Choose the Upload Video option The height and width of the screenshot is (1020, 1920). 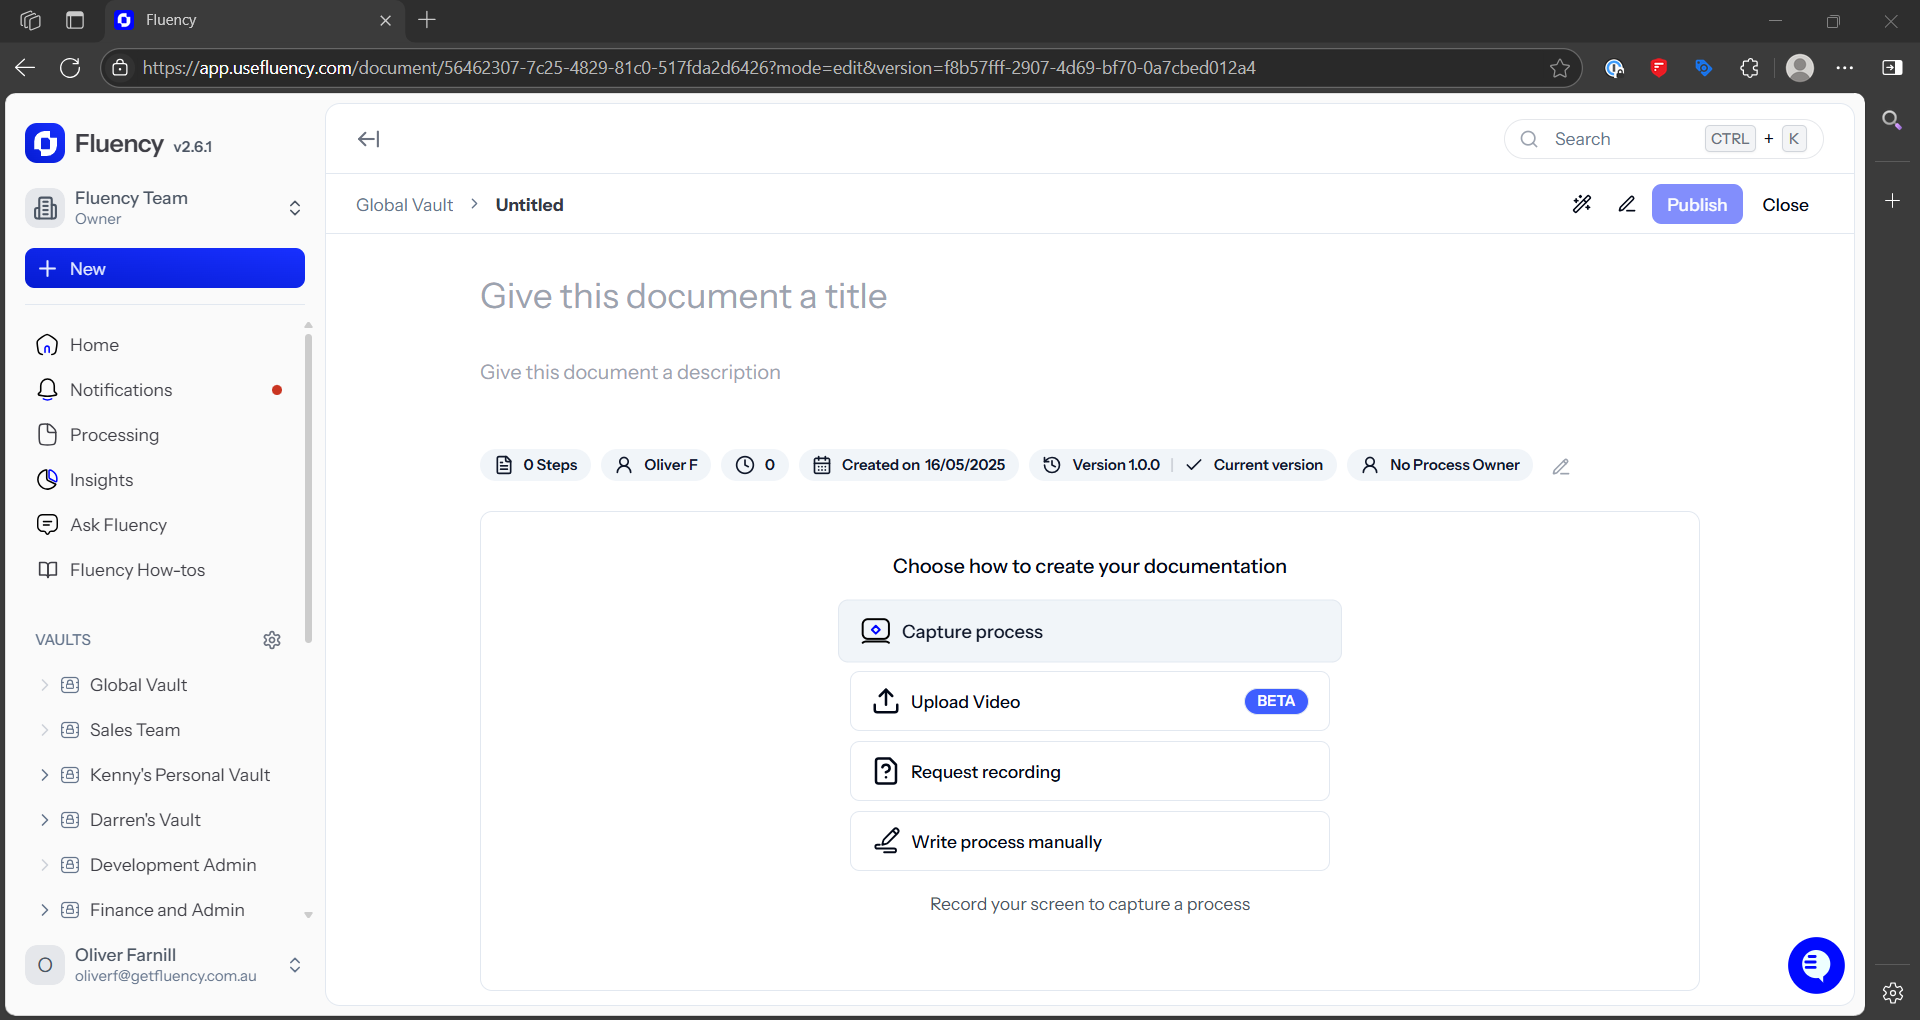(1090, 701)
